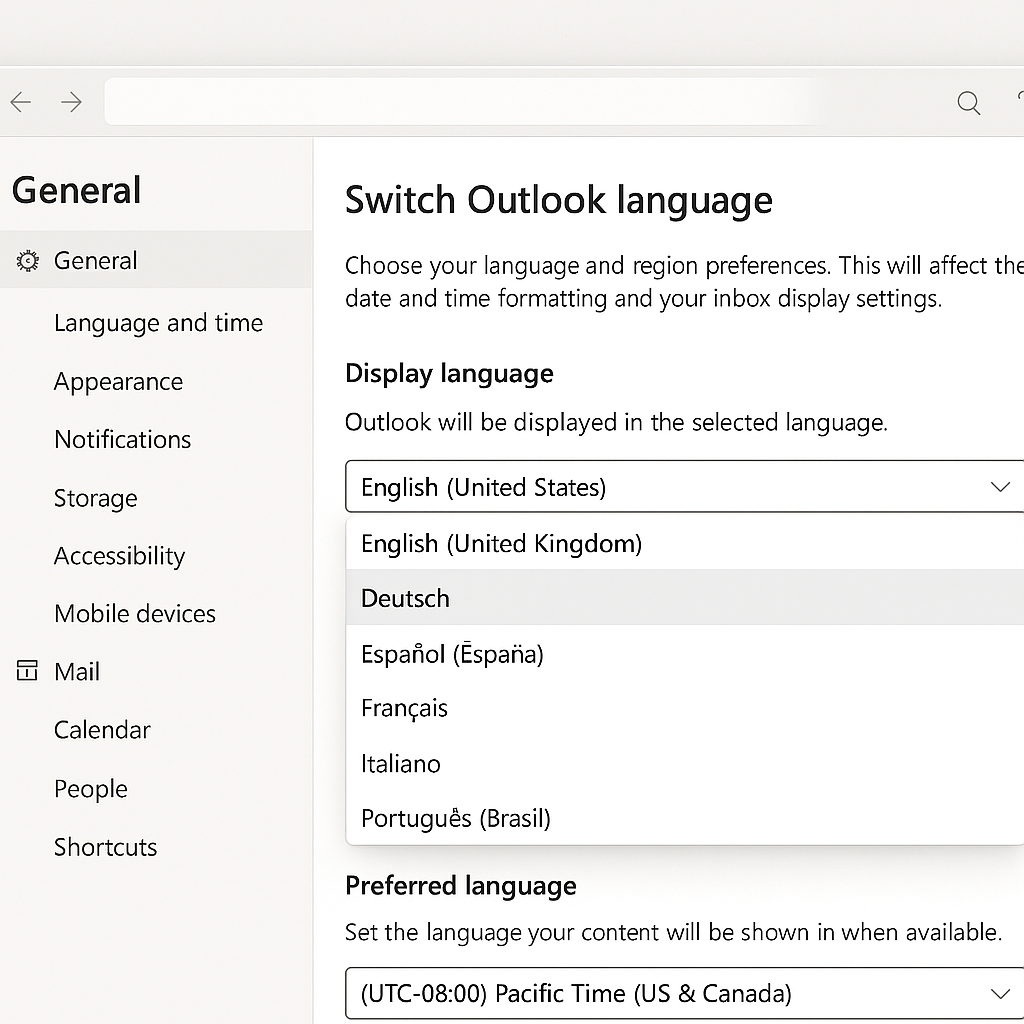Select Português (Brasil) option
The height and width of the screenshot is (1024, 1024).
click(685, 818)
